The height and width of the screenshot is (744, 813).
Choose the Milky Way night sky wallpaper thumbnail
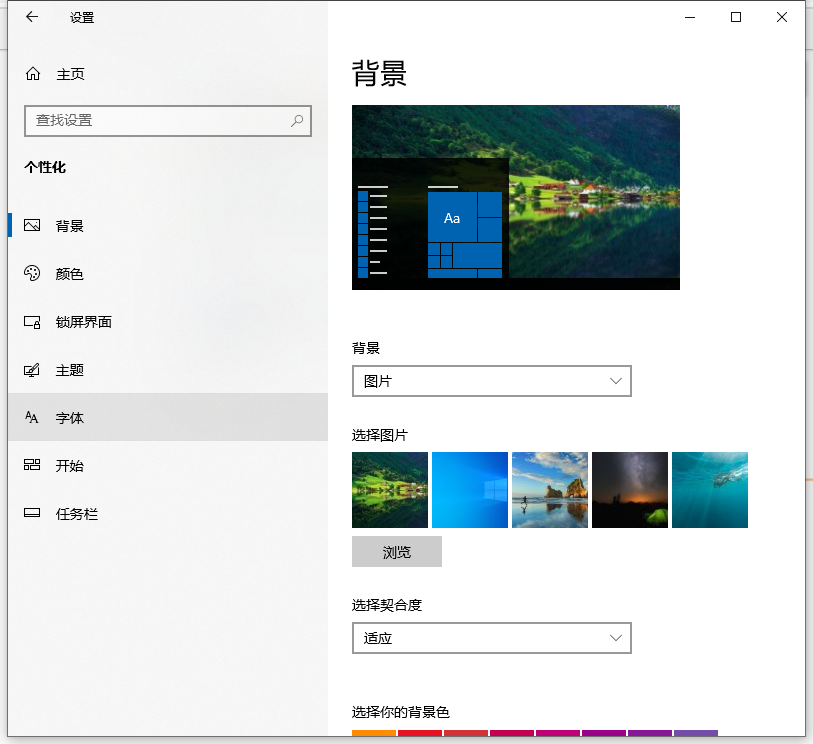click(x=629, y=489)
